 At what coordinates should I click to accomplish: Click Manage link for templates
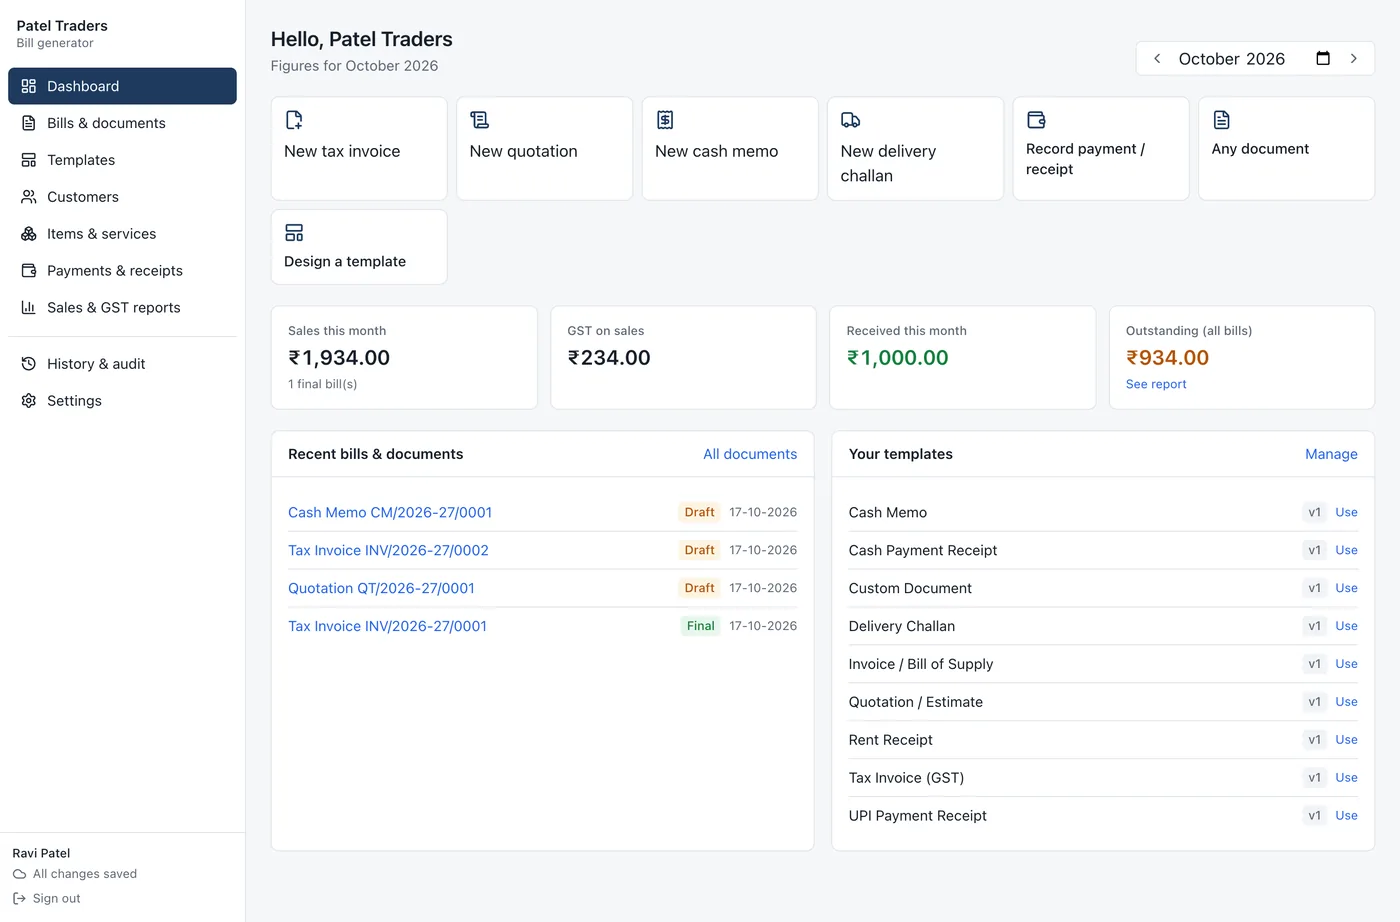(x=1331, y=454)
